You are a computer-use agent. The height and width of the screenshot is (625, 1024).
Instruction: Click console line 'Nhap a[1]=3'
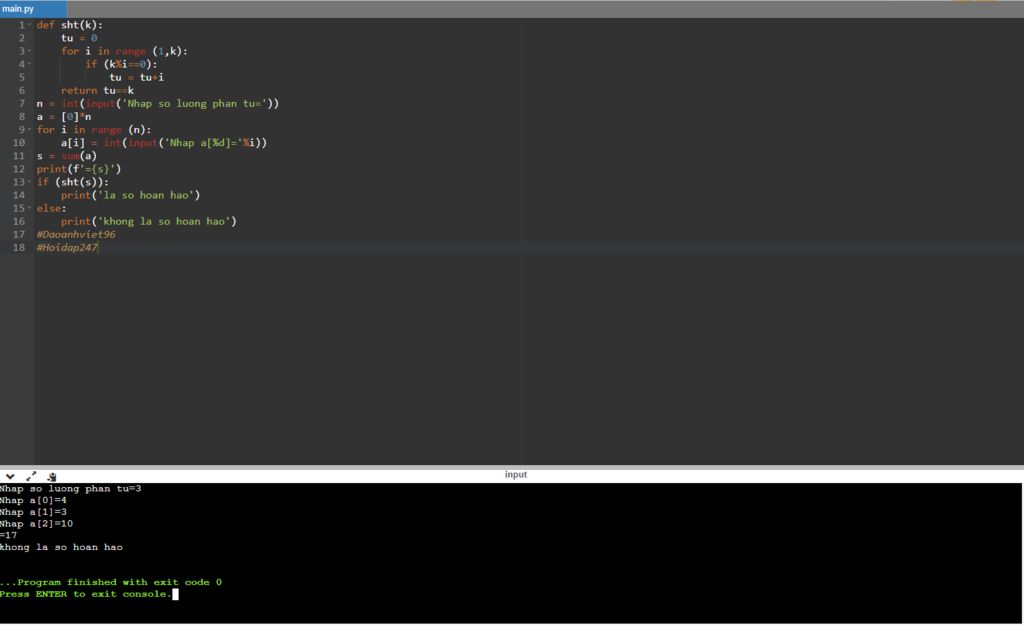coord(33,512)
